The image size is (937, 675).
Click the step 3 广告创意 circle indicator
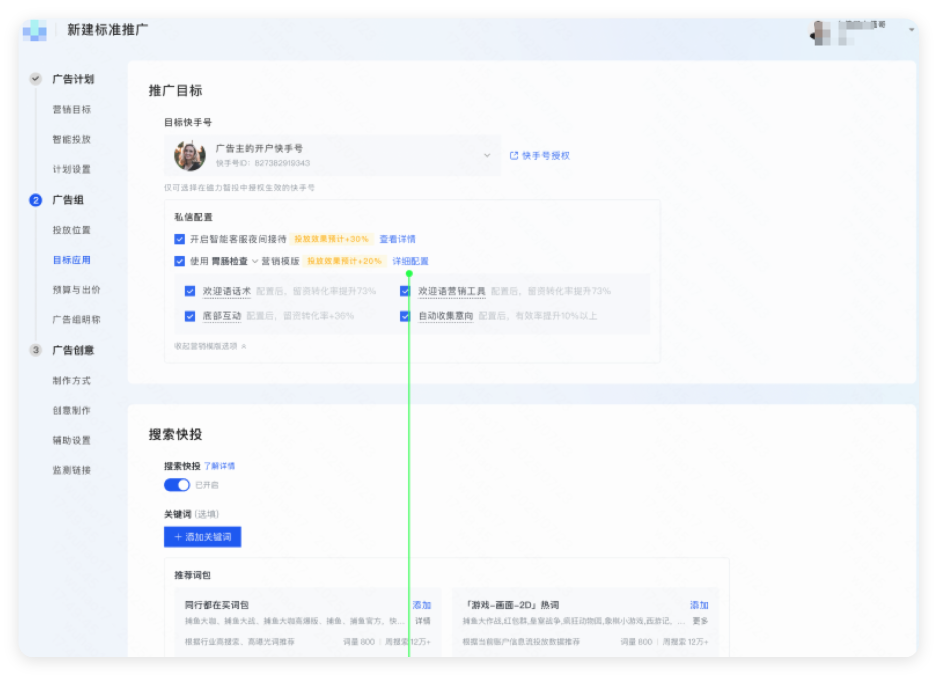[x=36, y=351]
